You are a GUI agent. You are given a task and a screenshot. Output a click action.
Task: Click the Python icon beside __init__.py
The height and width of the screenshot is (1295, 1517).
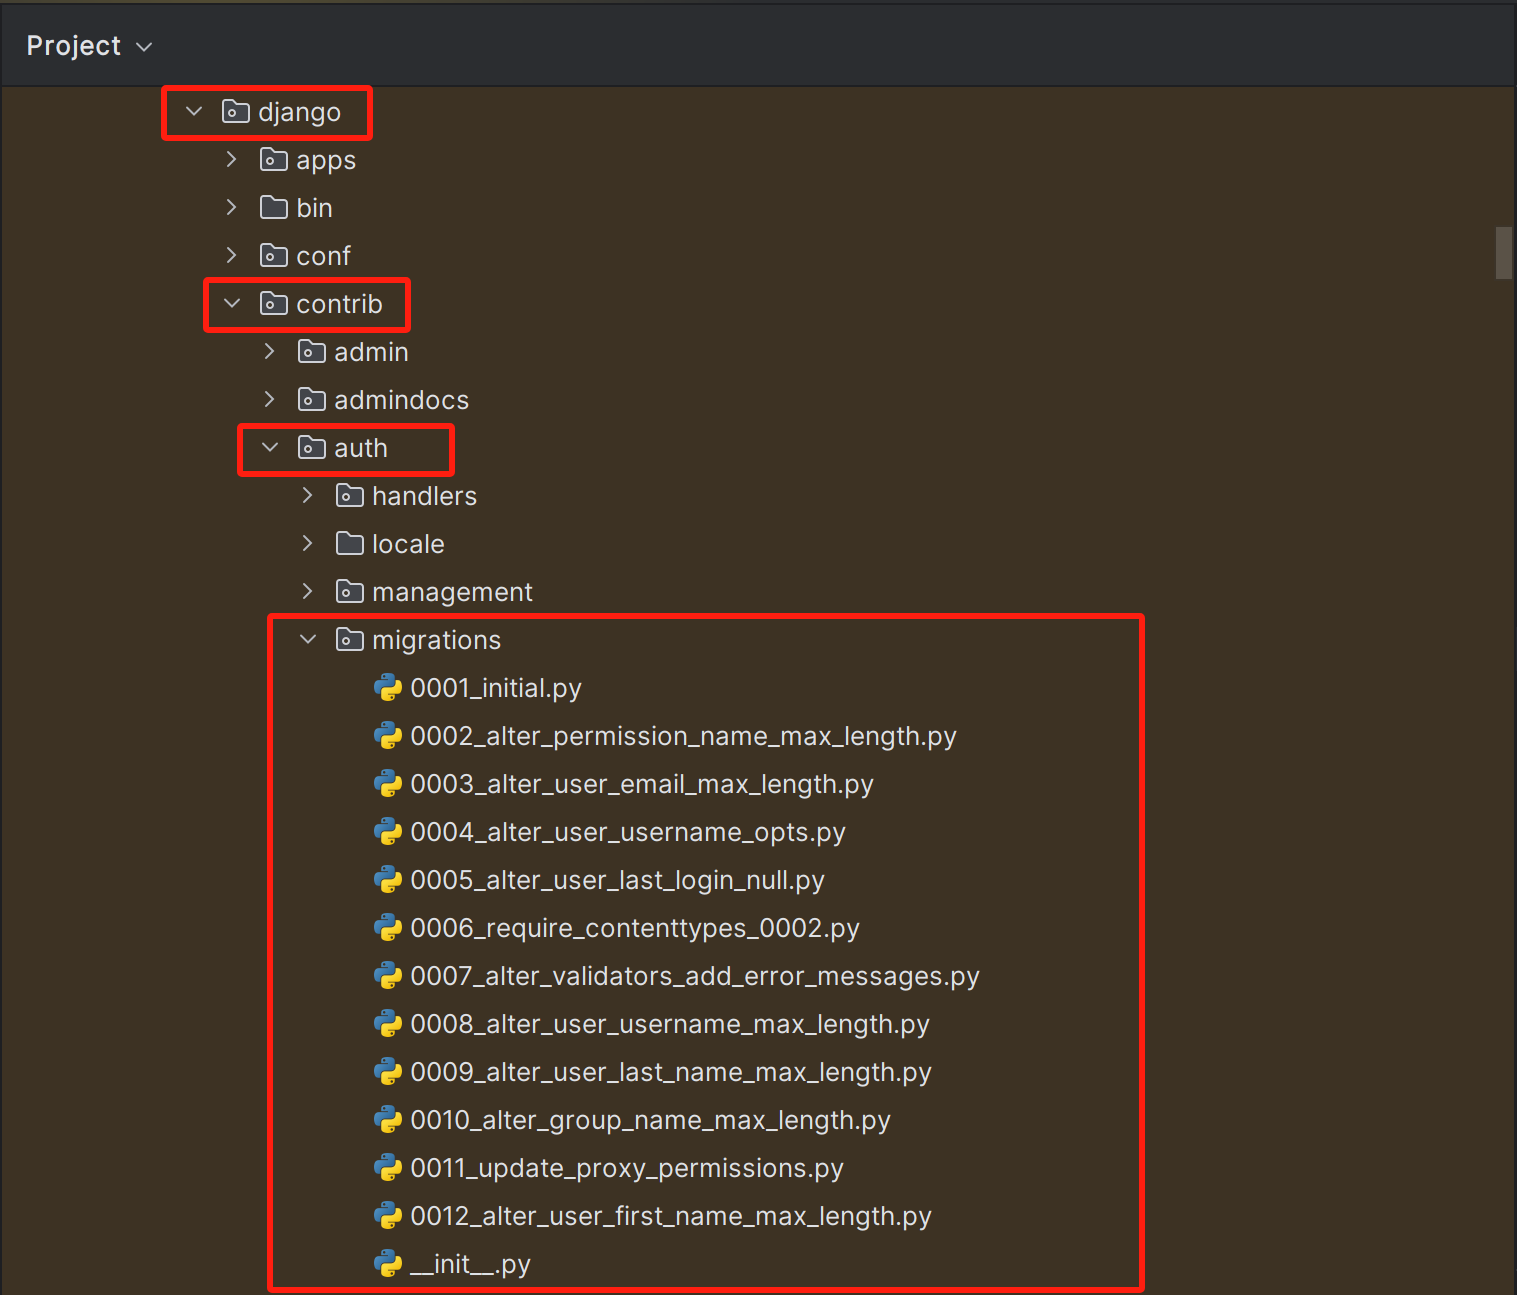pos(388,1263)
